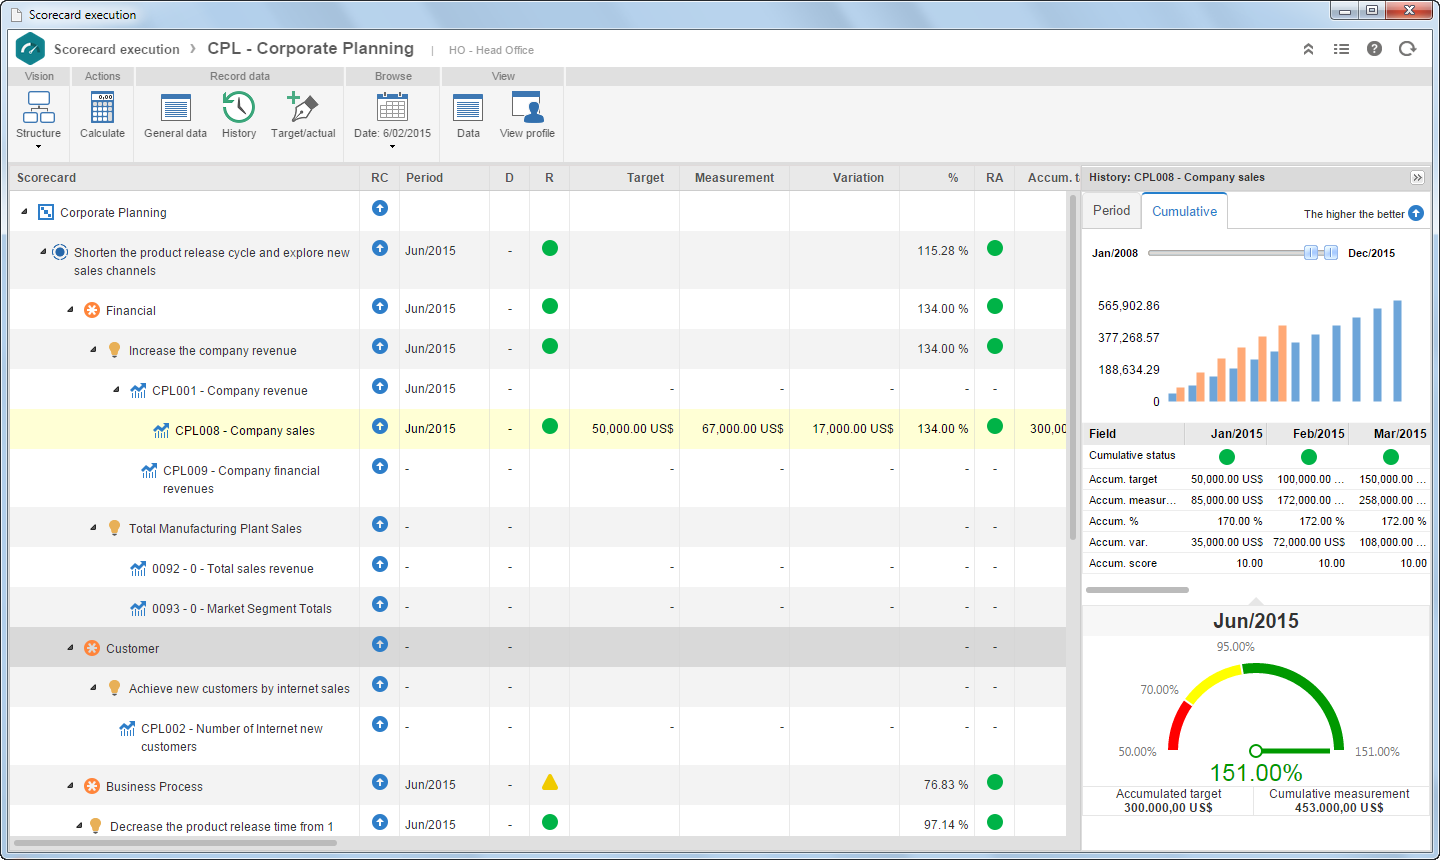Image resolution: width=1440 pixels, height=860 pixels.
Task: Select the Target/actual tool
Action: click(x=303, y=115)
